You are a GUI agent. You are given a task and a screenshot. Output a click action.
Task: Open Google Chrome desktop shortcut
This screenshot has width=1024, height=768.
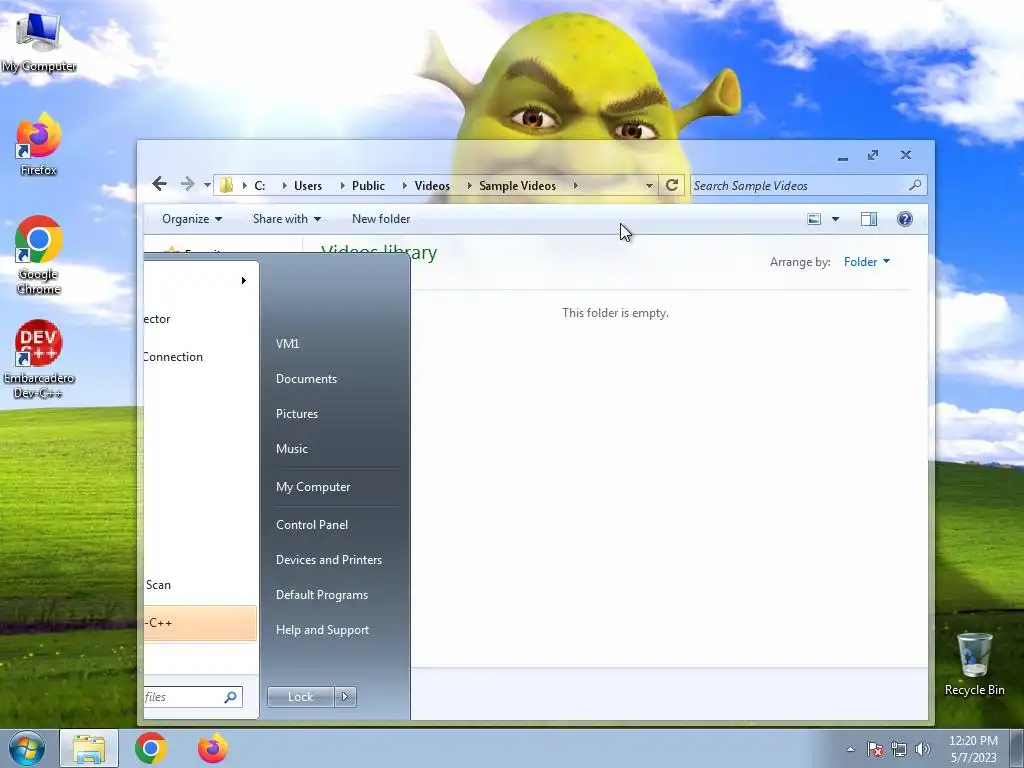39,255
